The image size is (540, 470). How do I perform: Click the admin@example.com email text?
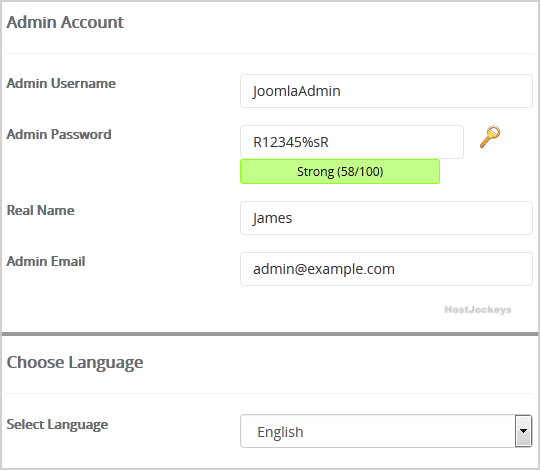pos(324,269)
